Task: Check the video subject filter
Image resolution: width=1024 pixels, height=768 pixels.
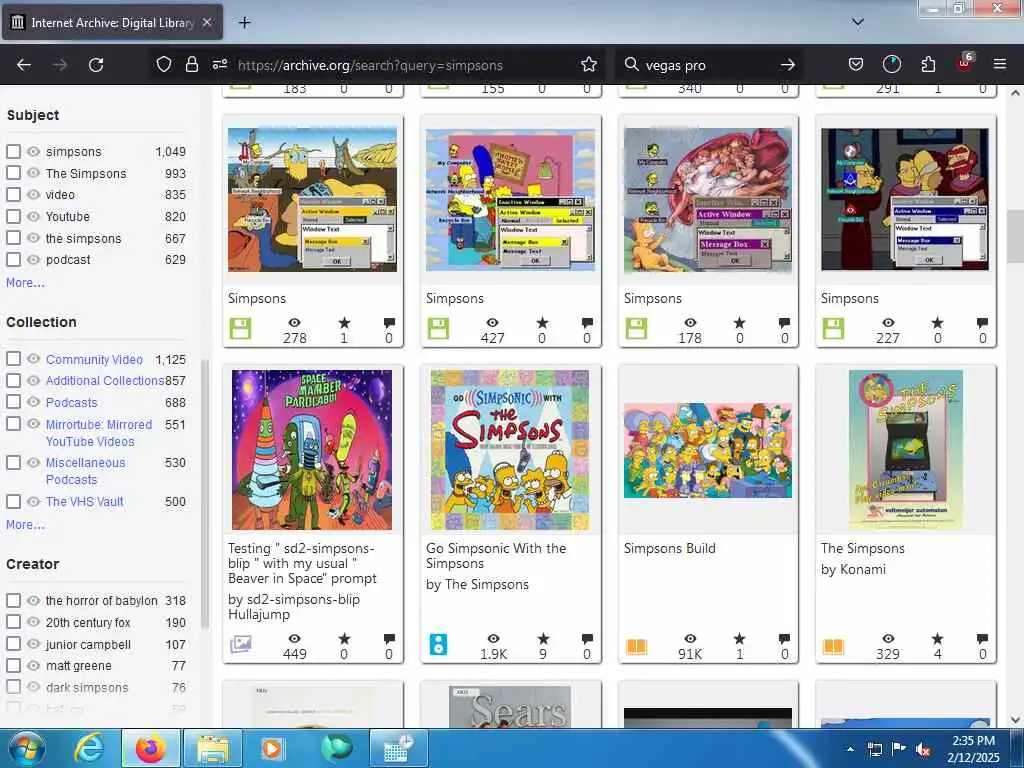Action: click(x=13, y=195)
